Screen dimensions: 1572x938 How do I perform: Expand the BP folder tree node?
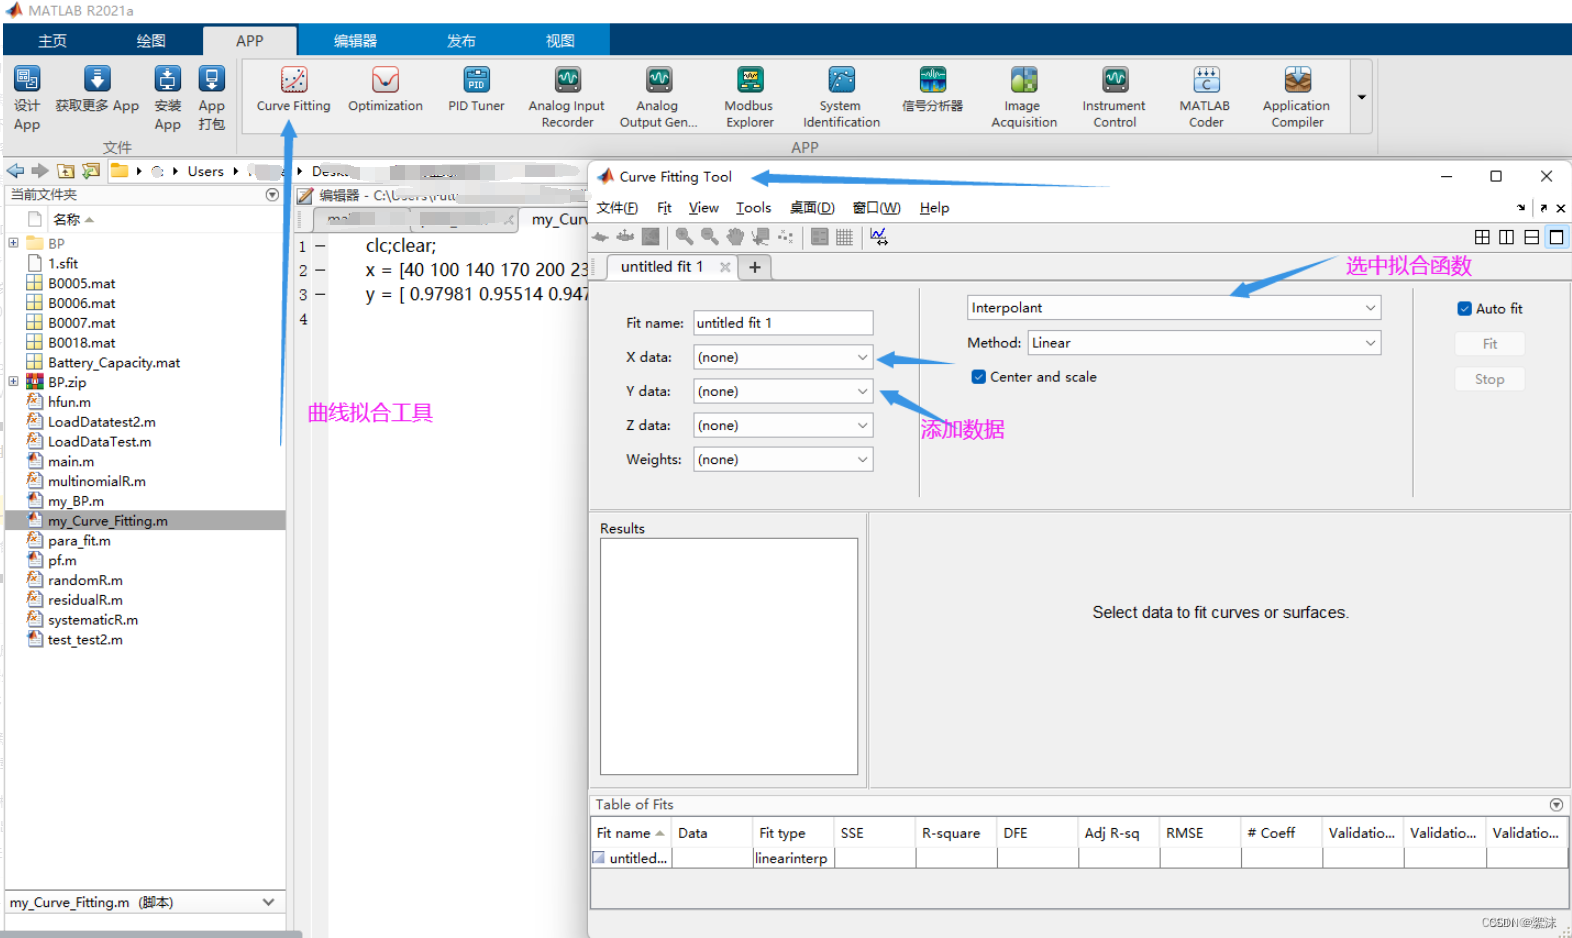pos(13,243)
